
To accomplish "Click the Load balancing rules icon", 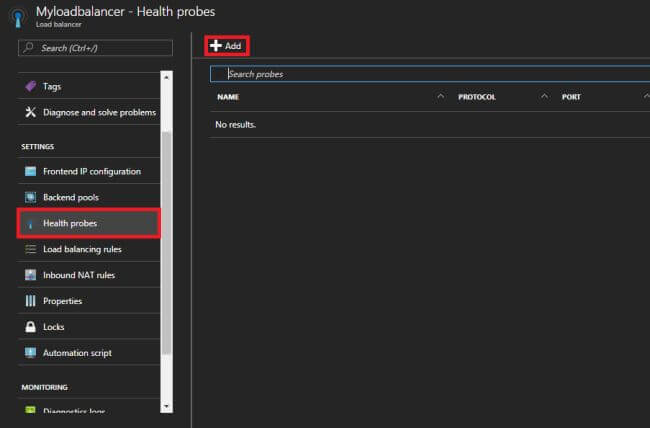I will pyautogui.click(x=31, y=249).
